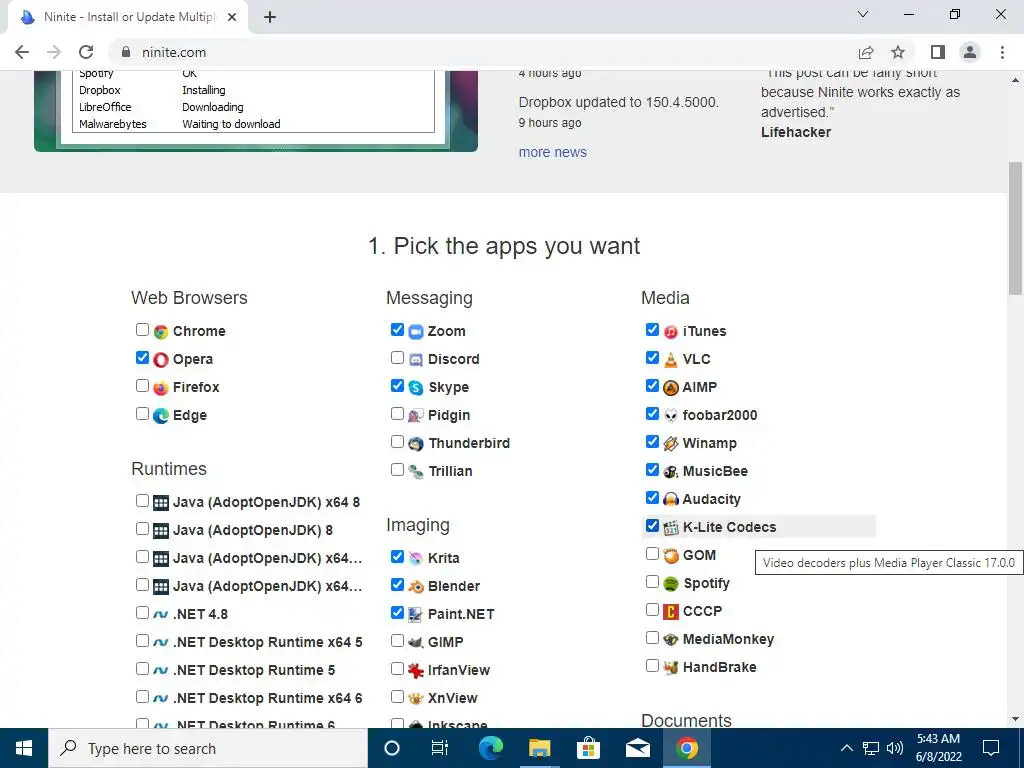The width and height of the screenshot is (1024, 768).
Task: Click the Thunderbird app icon
Action: coord(416,444)
